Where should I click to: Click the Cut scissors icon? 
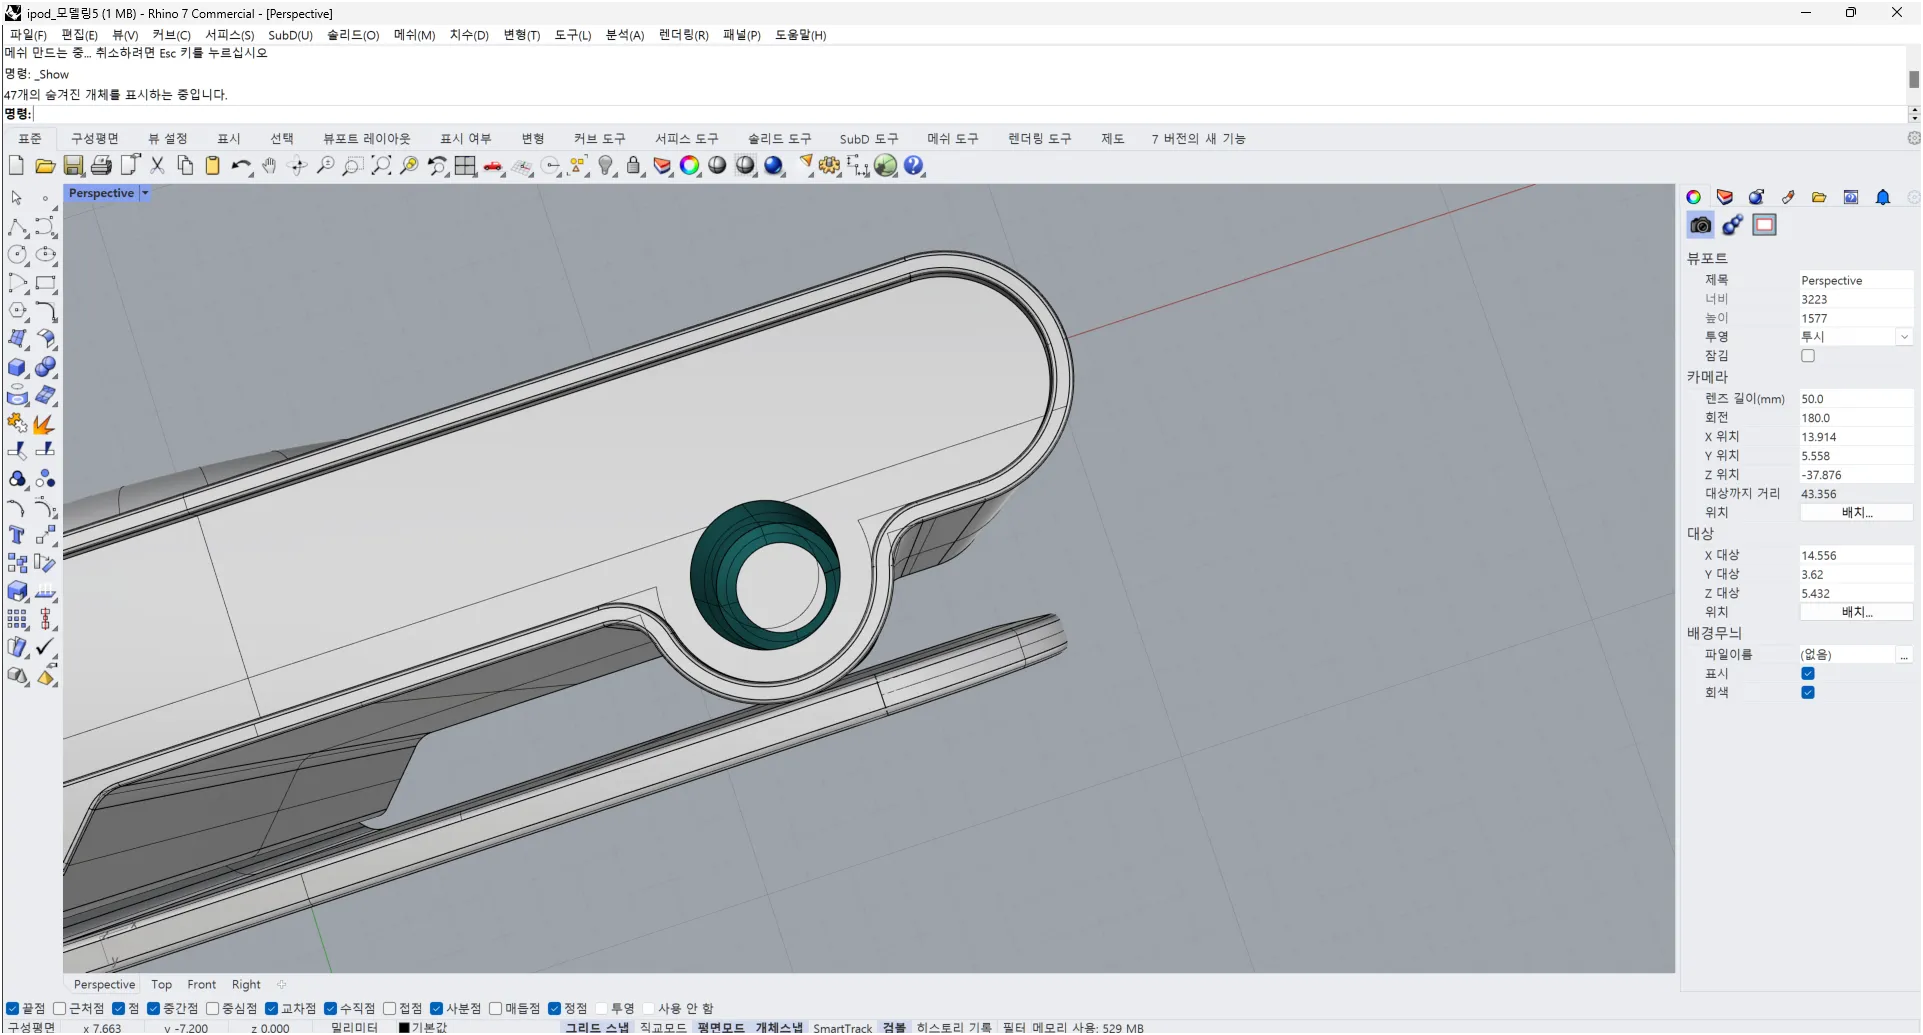[x=157, y=166]
